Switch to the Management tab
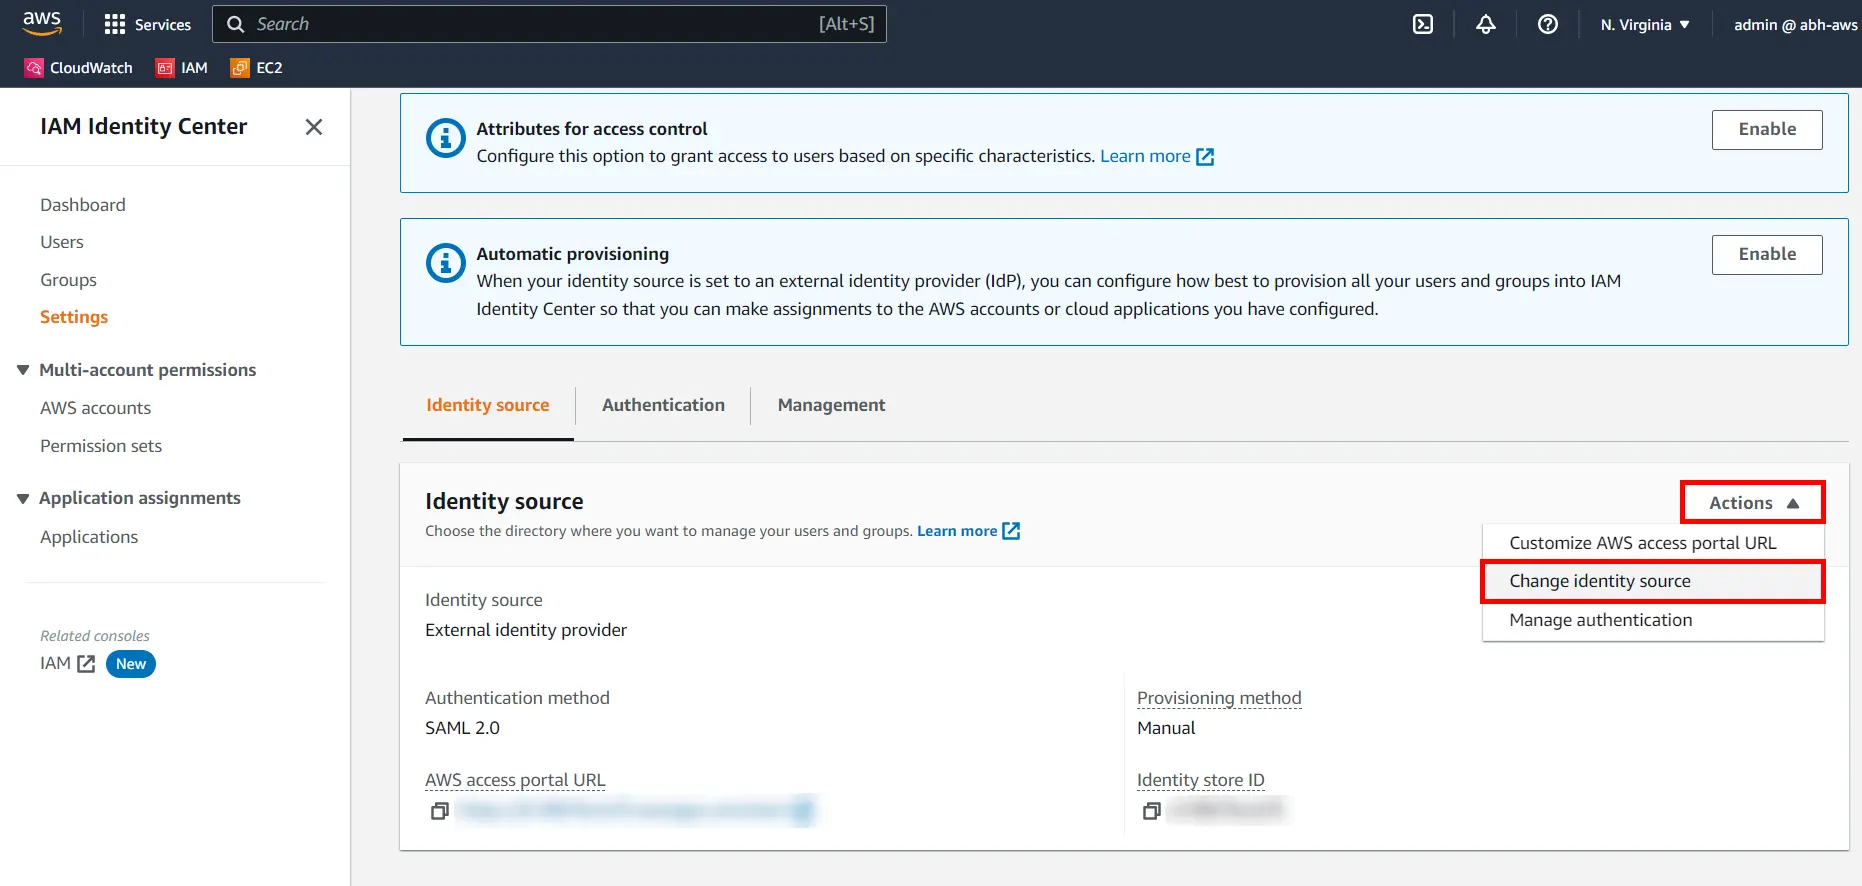Screen dimensions: 1862x886 [831, 405]
